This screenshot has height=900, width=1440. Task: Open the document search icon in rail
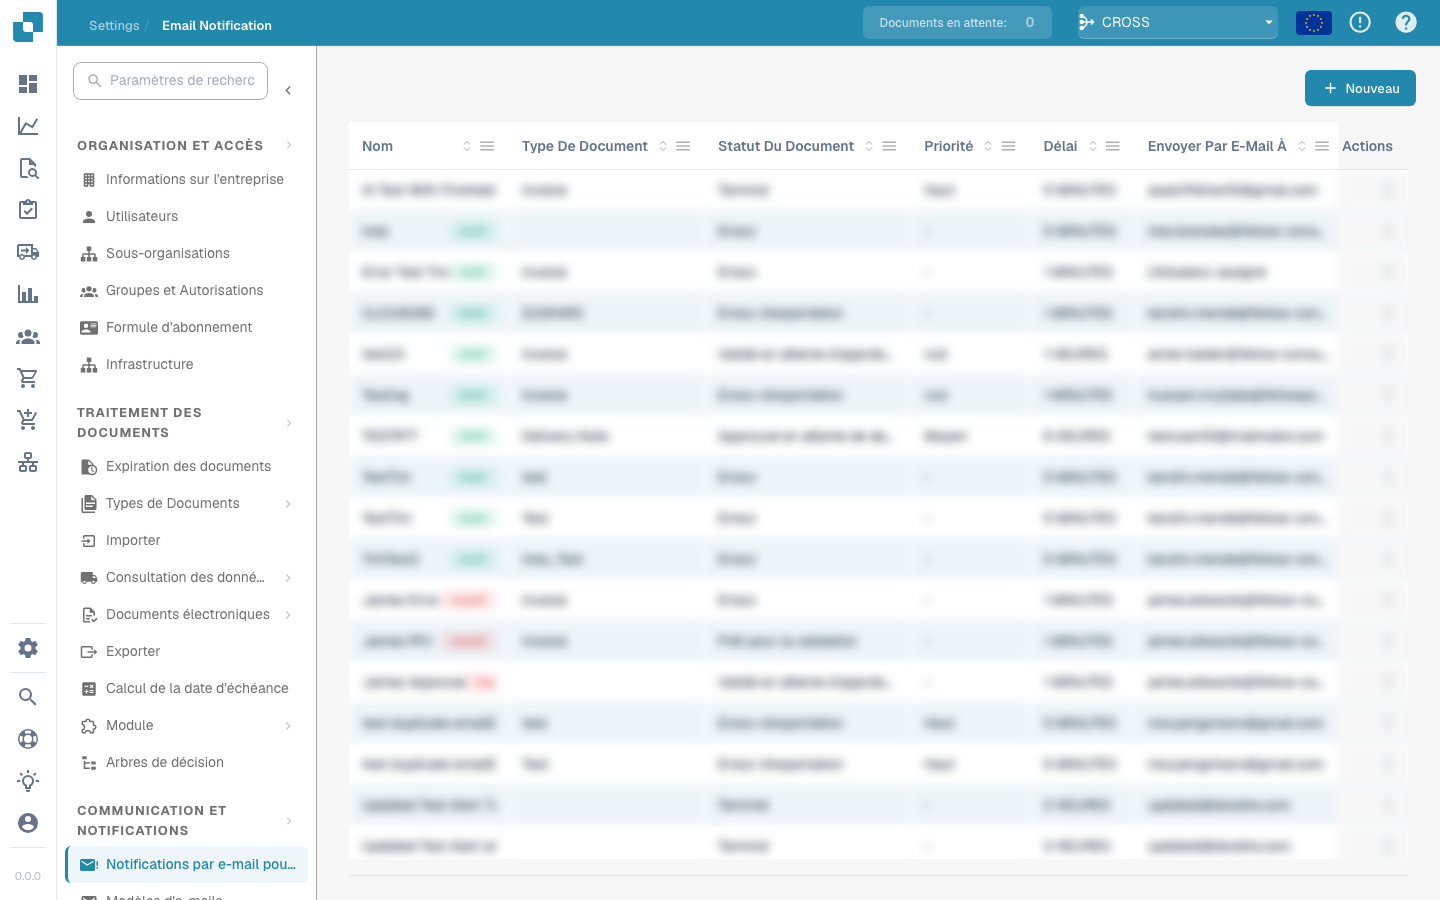point(28,168)
